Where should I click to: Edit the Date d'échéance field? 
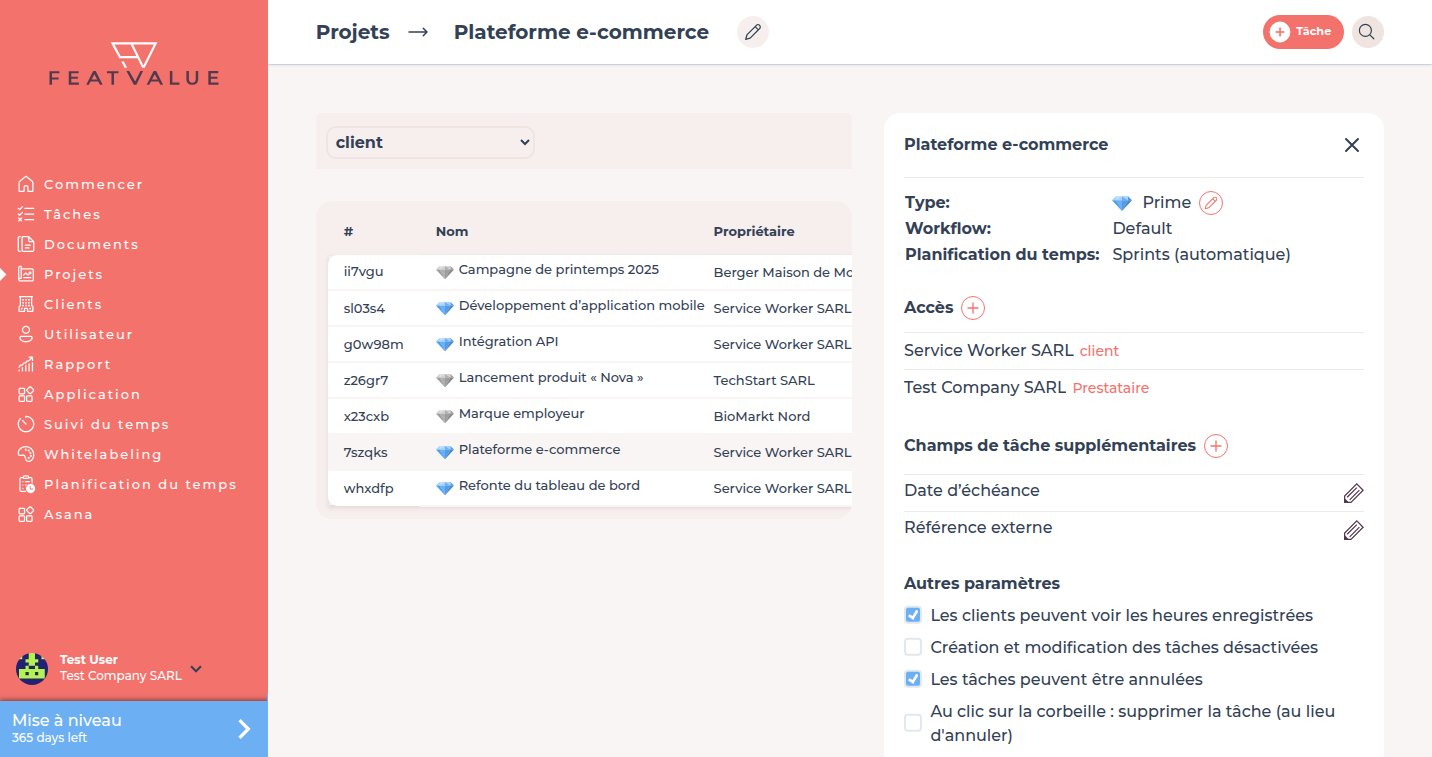pyautogui.click(x=1353, y=493)
